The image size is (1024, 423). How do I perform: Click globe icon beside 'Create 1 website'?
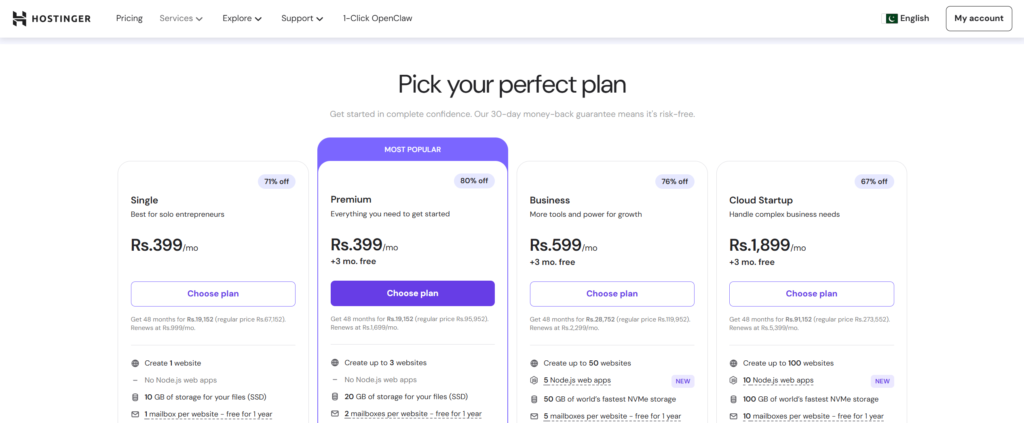(x=135, y=363)
